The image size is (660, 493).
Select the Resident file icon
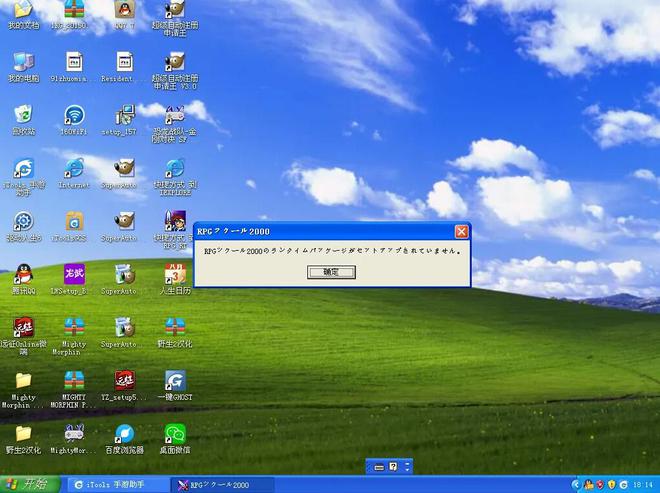tap(120, 67)
